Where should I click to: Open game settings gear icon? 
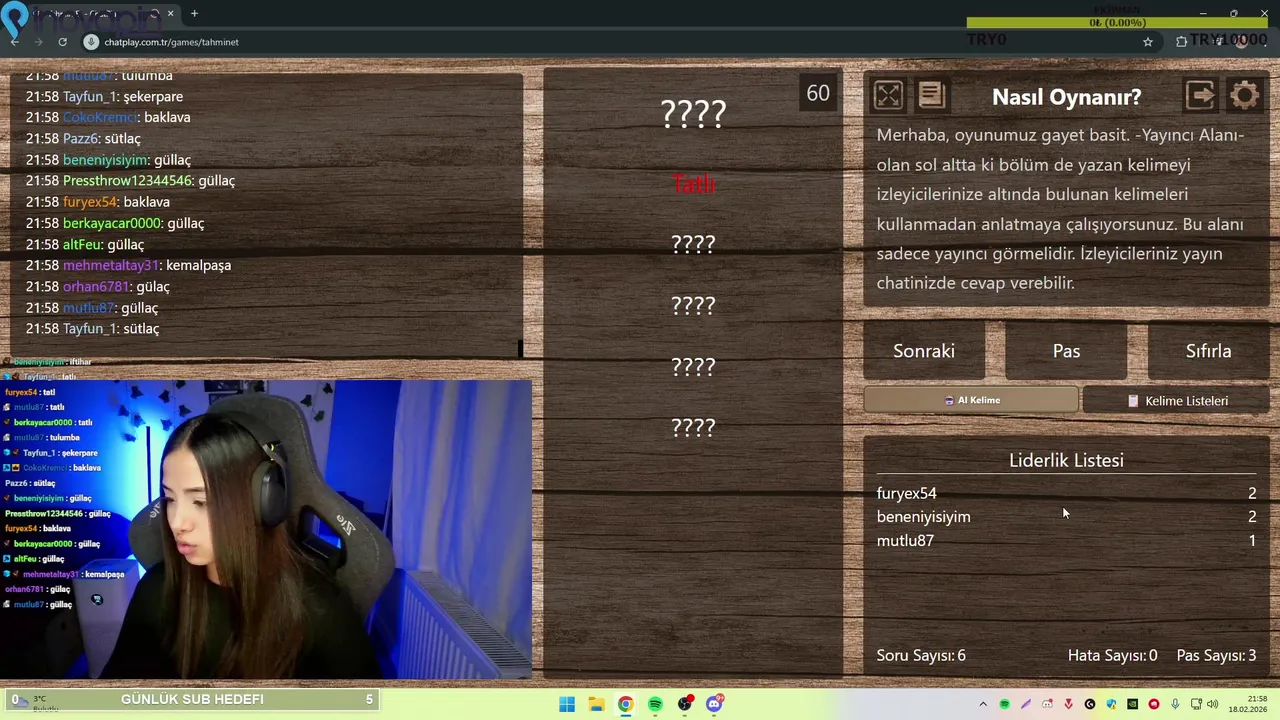pos(1245,96)
